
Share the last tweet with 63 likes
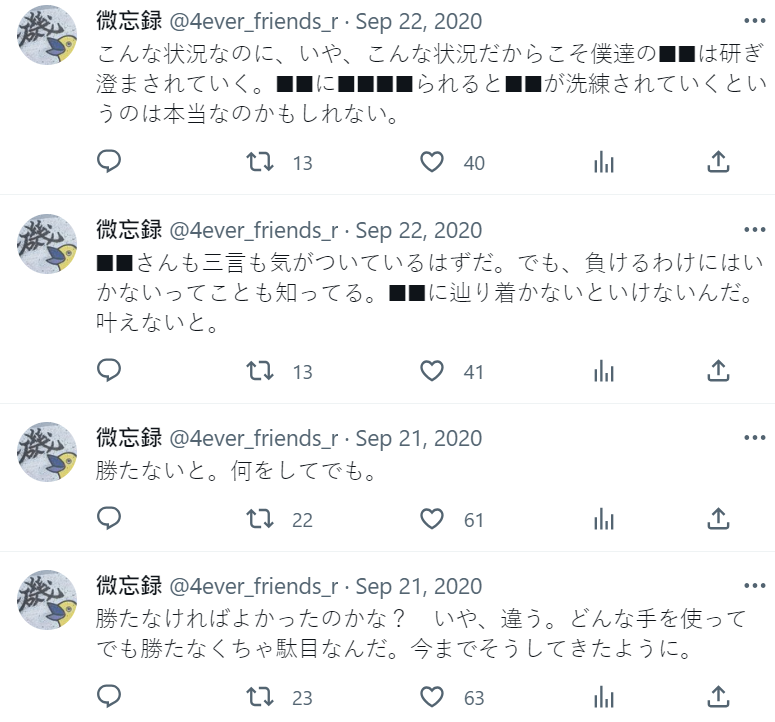tap(718, 697)
